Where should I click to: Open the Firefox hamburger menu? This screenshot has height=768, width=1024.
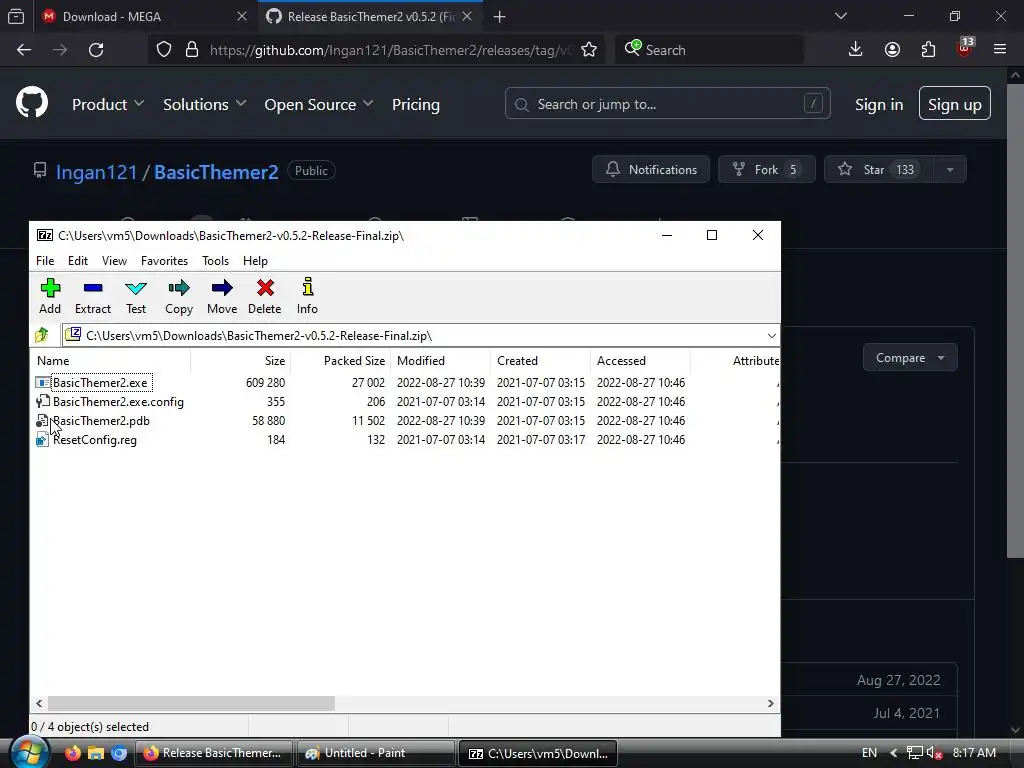[x=1000, y=50]
